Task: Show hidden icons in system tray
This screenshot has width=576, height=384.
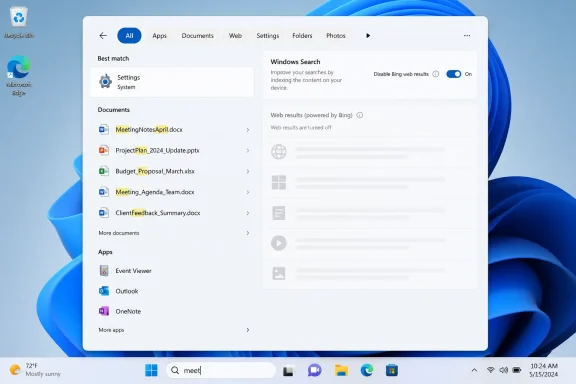Action: pos(474,370)
